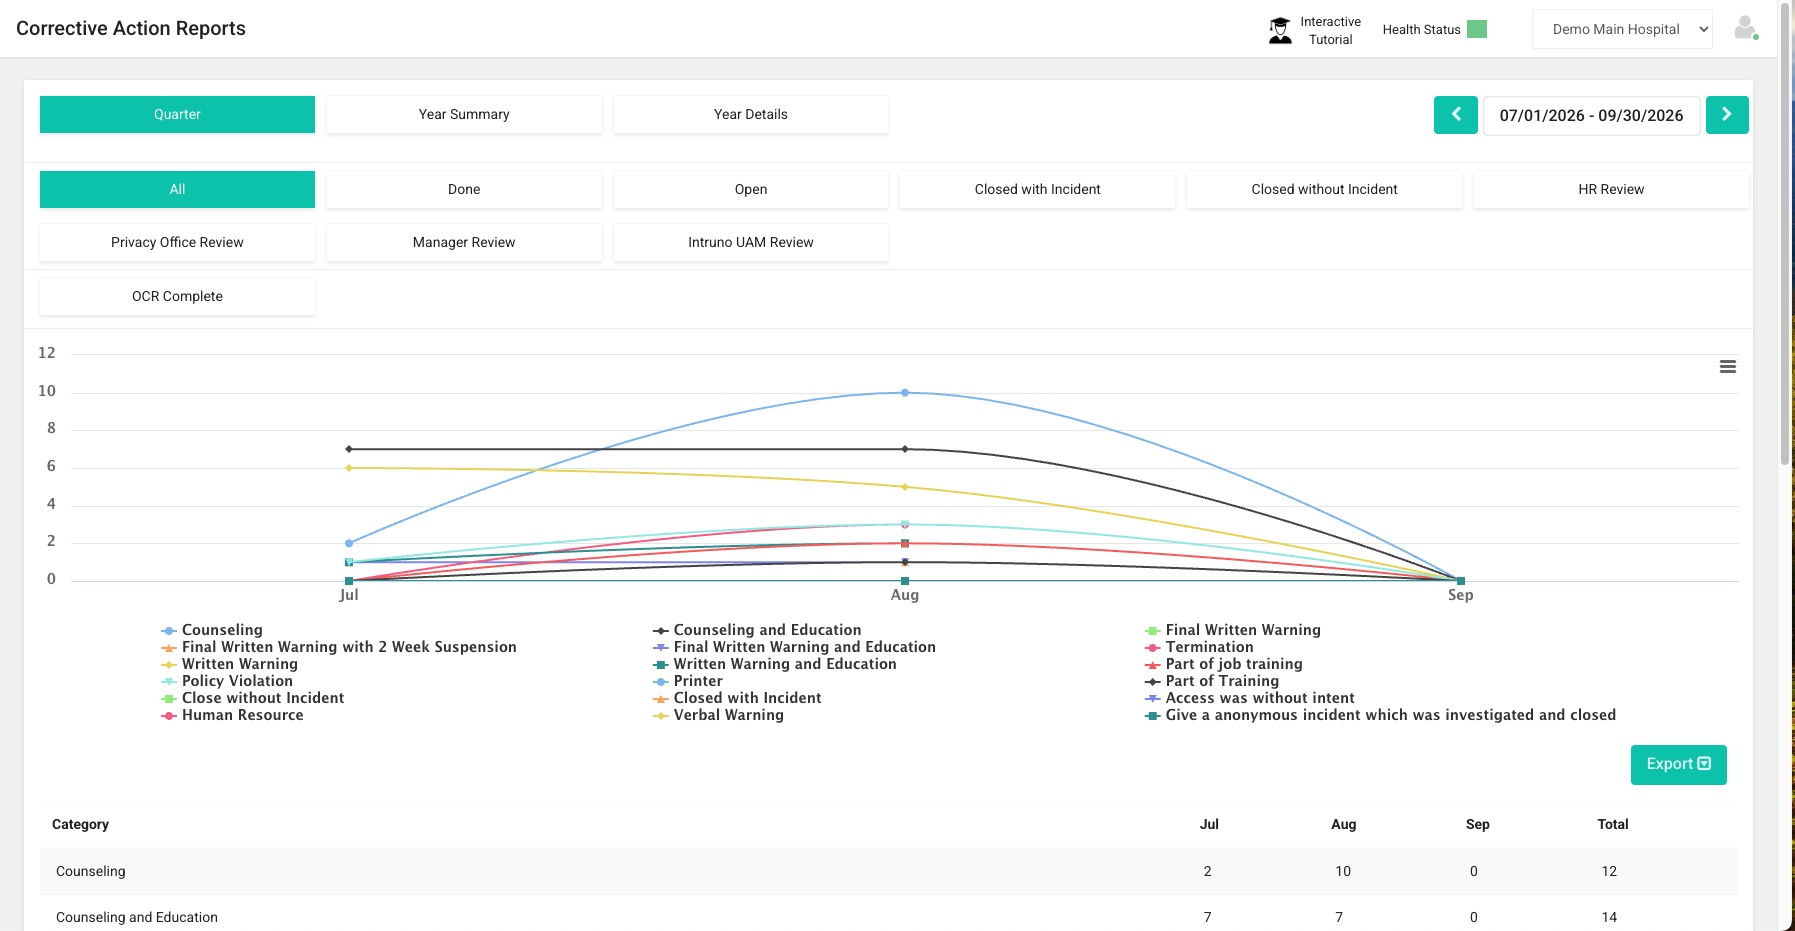Image resolution: width=1795 pixels, height=931 pixels.
Task: Toggle the Verbal Warning legend series
Action: pos(719,715)
